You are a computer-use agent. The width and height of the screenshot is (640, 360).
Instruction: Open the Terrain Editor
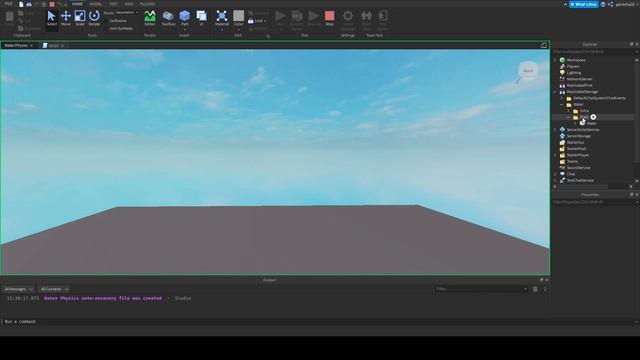[x=150, y=18]
